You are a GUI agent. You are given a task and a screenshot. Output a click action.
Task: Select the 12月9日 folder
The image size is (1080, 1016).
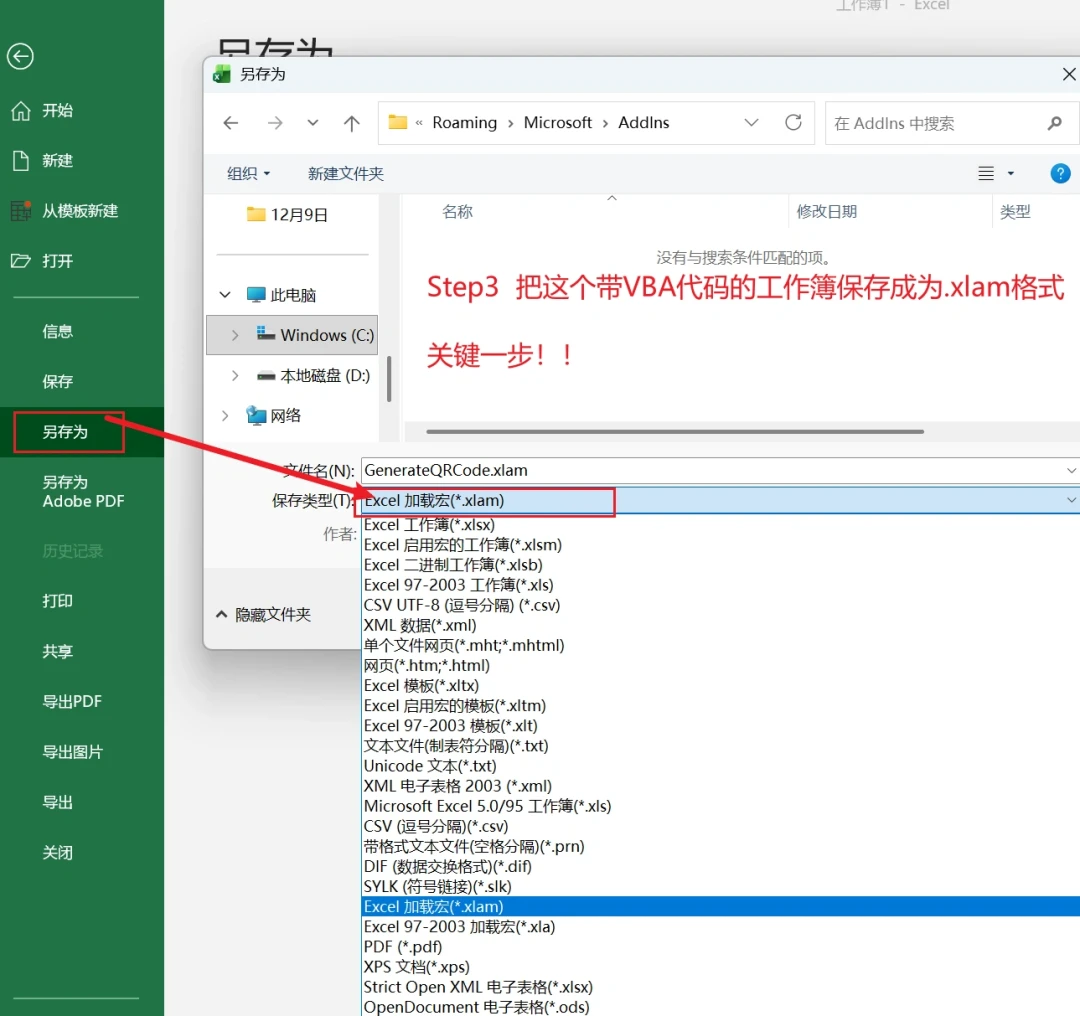coord(287,214)
